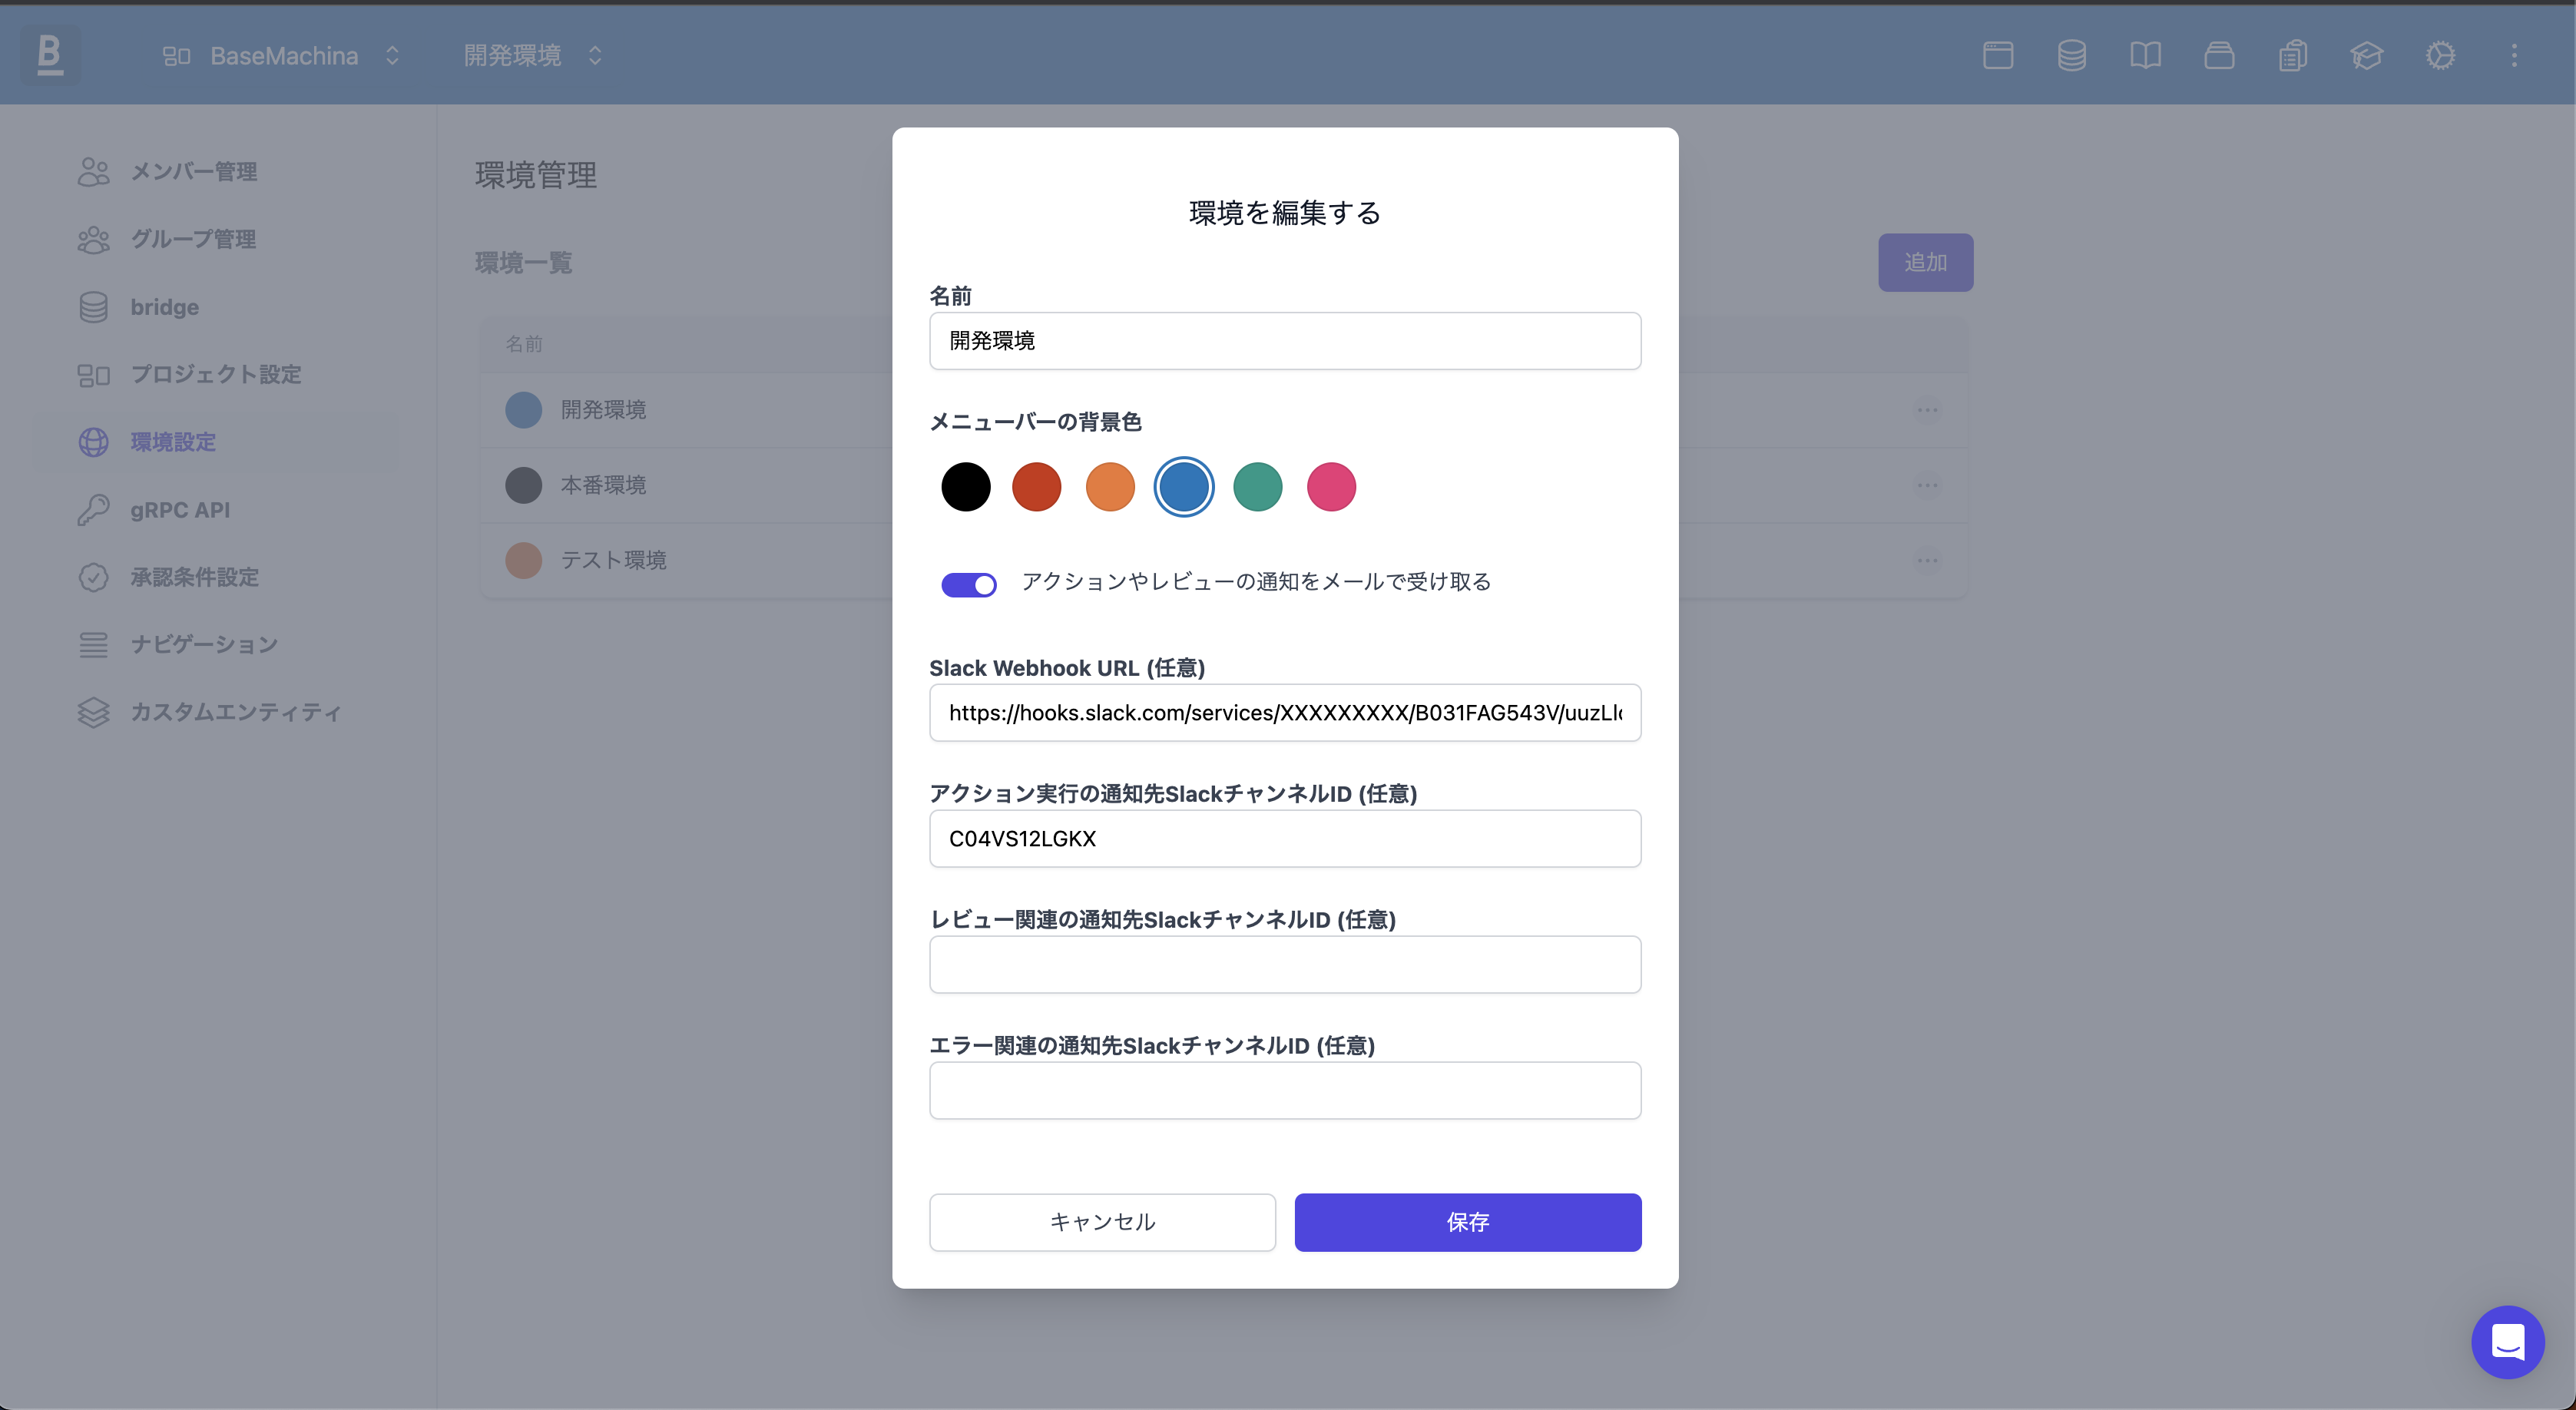The width and height of the screenshot is (2576, 1410).
Task: Select the テスト環境 row in environment list
Action: pos(1224,560)
